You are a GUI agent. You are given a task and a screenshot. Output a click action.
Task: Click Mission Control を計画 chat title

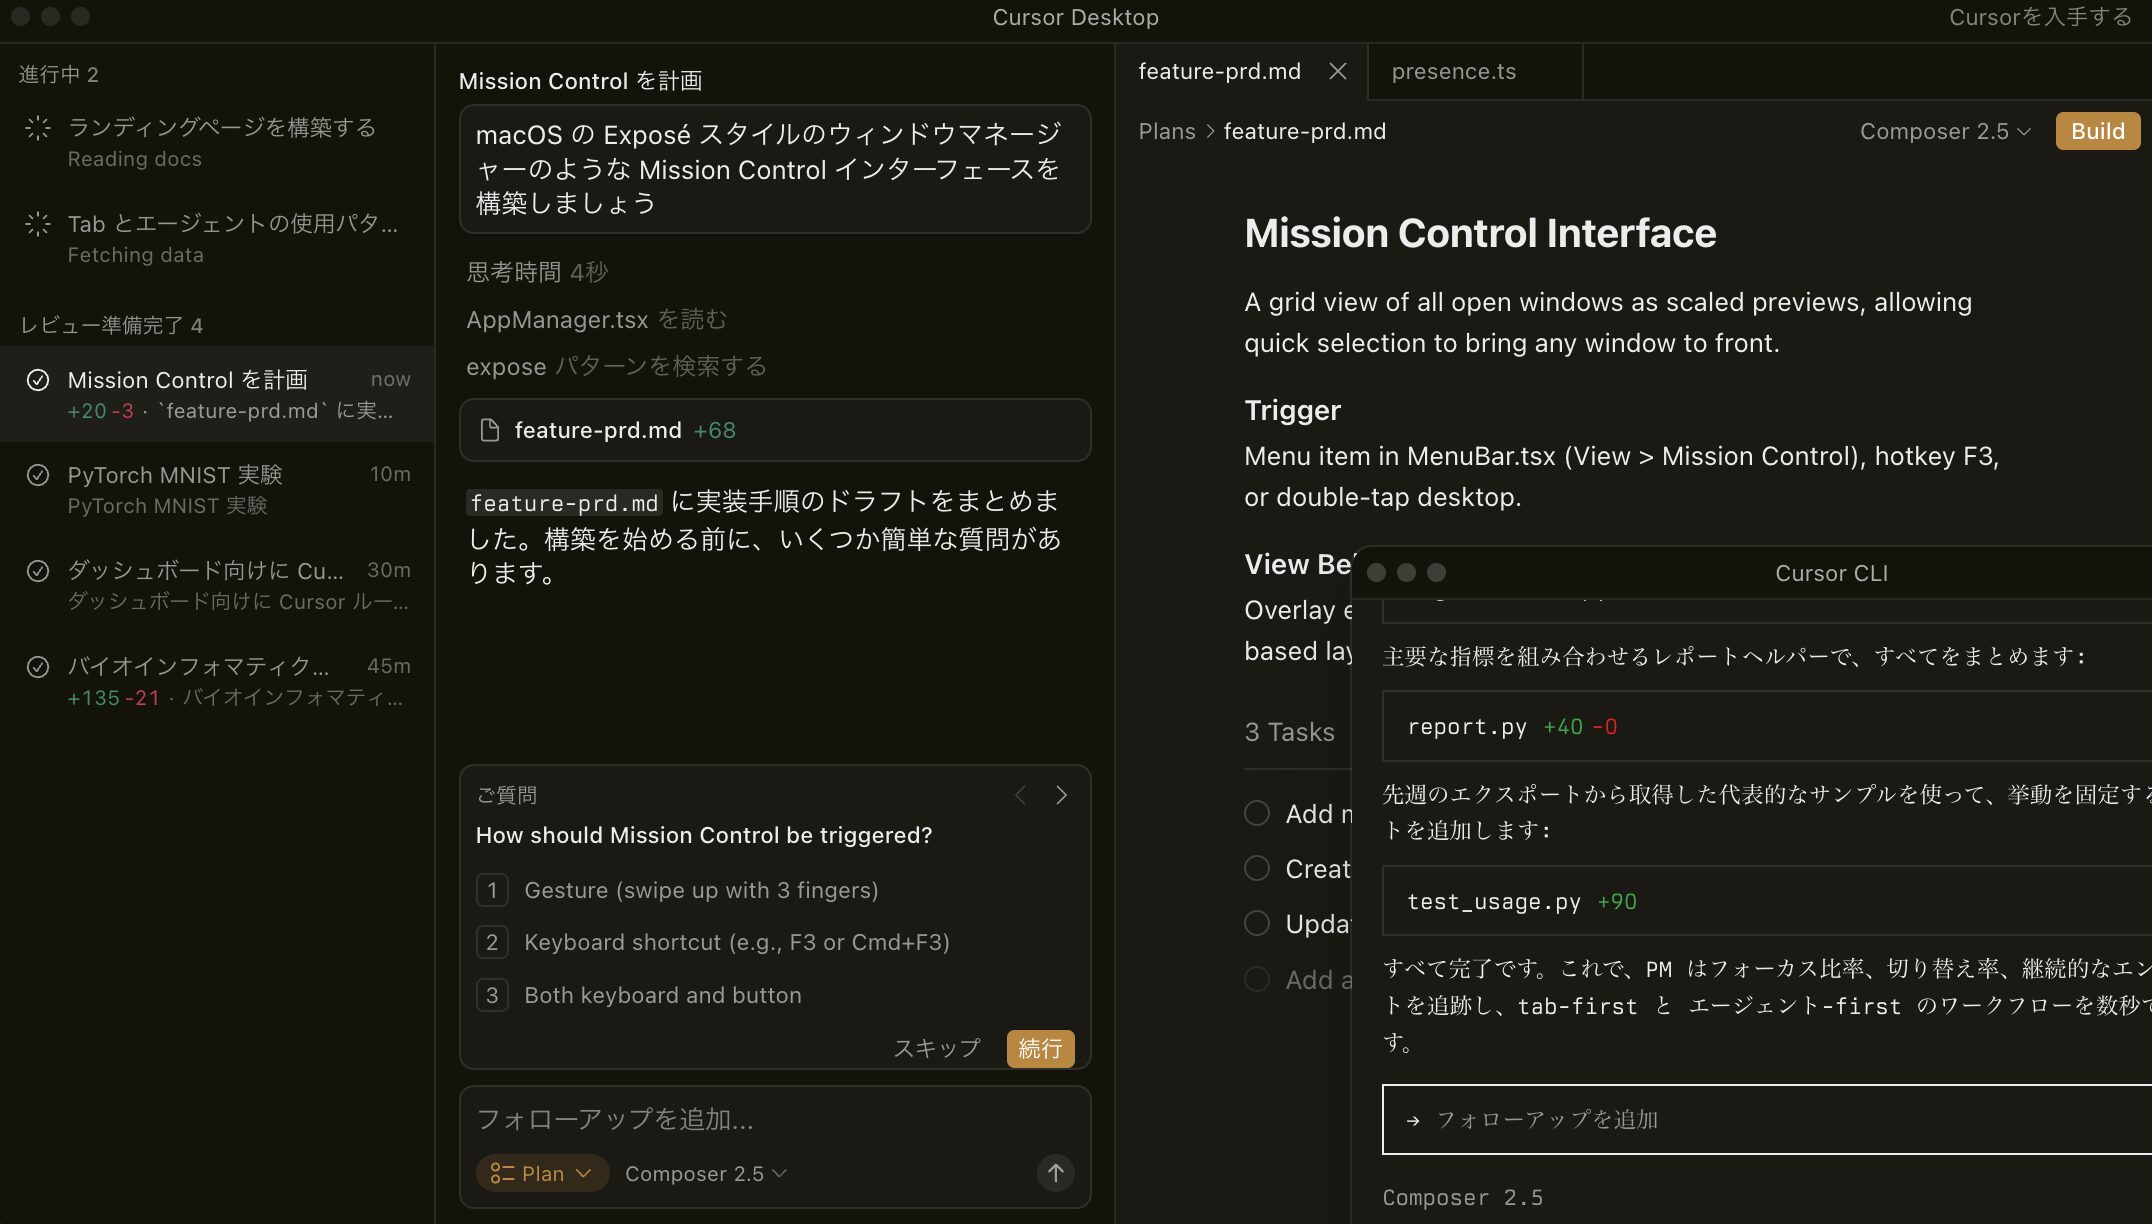pyautogui.click(x=580, y=81)
